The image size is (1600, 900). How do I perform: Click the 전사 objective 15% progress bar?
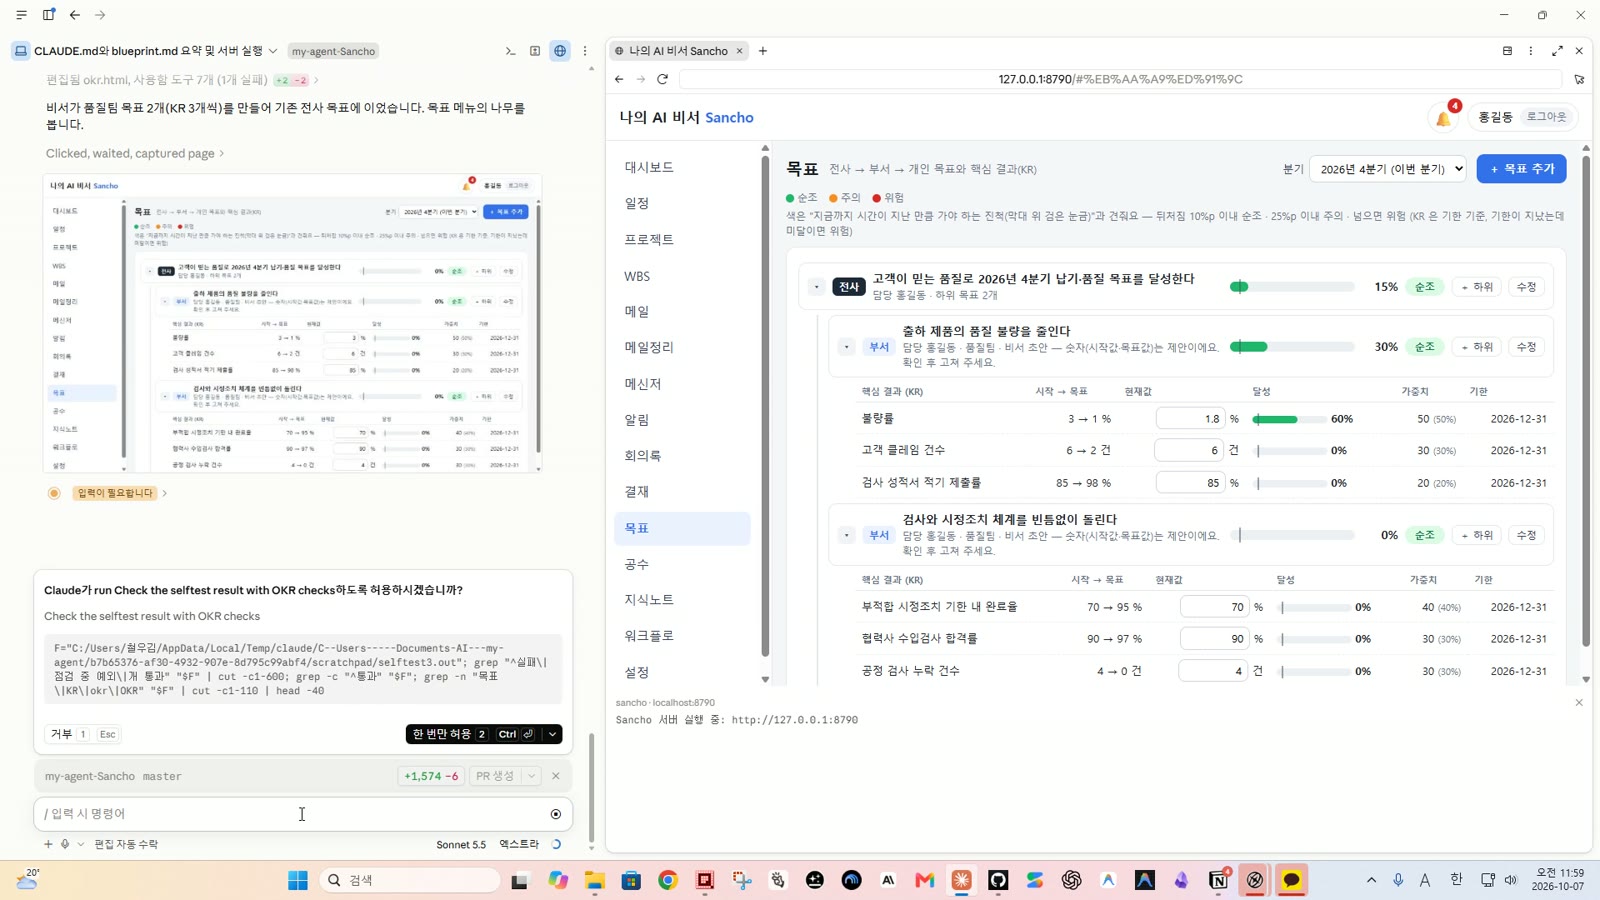point(1292,287)
